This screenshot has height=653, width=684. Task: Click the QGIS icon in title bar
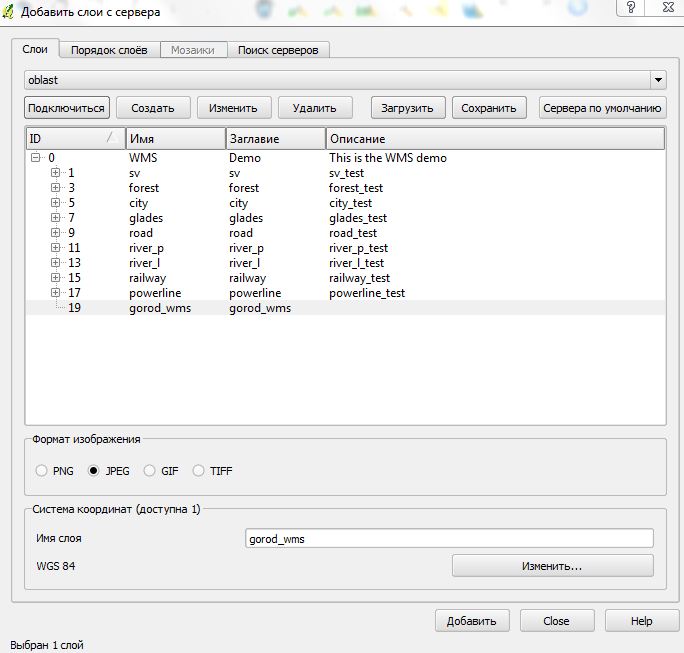(11, 10)
